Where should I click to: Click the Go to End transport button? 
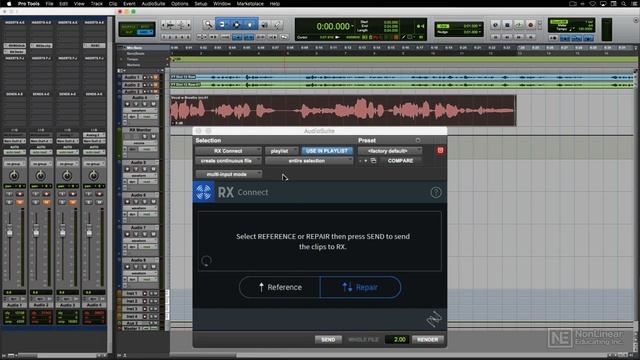click(x=531, y=37)
